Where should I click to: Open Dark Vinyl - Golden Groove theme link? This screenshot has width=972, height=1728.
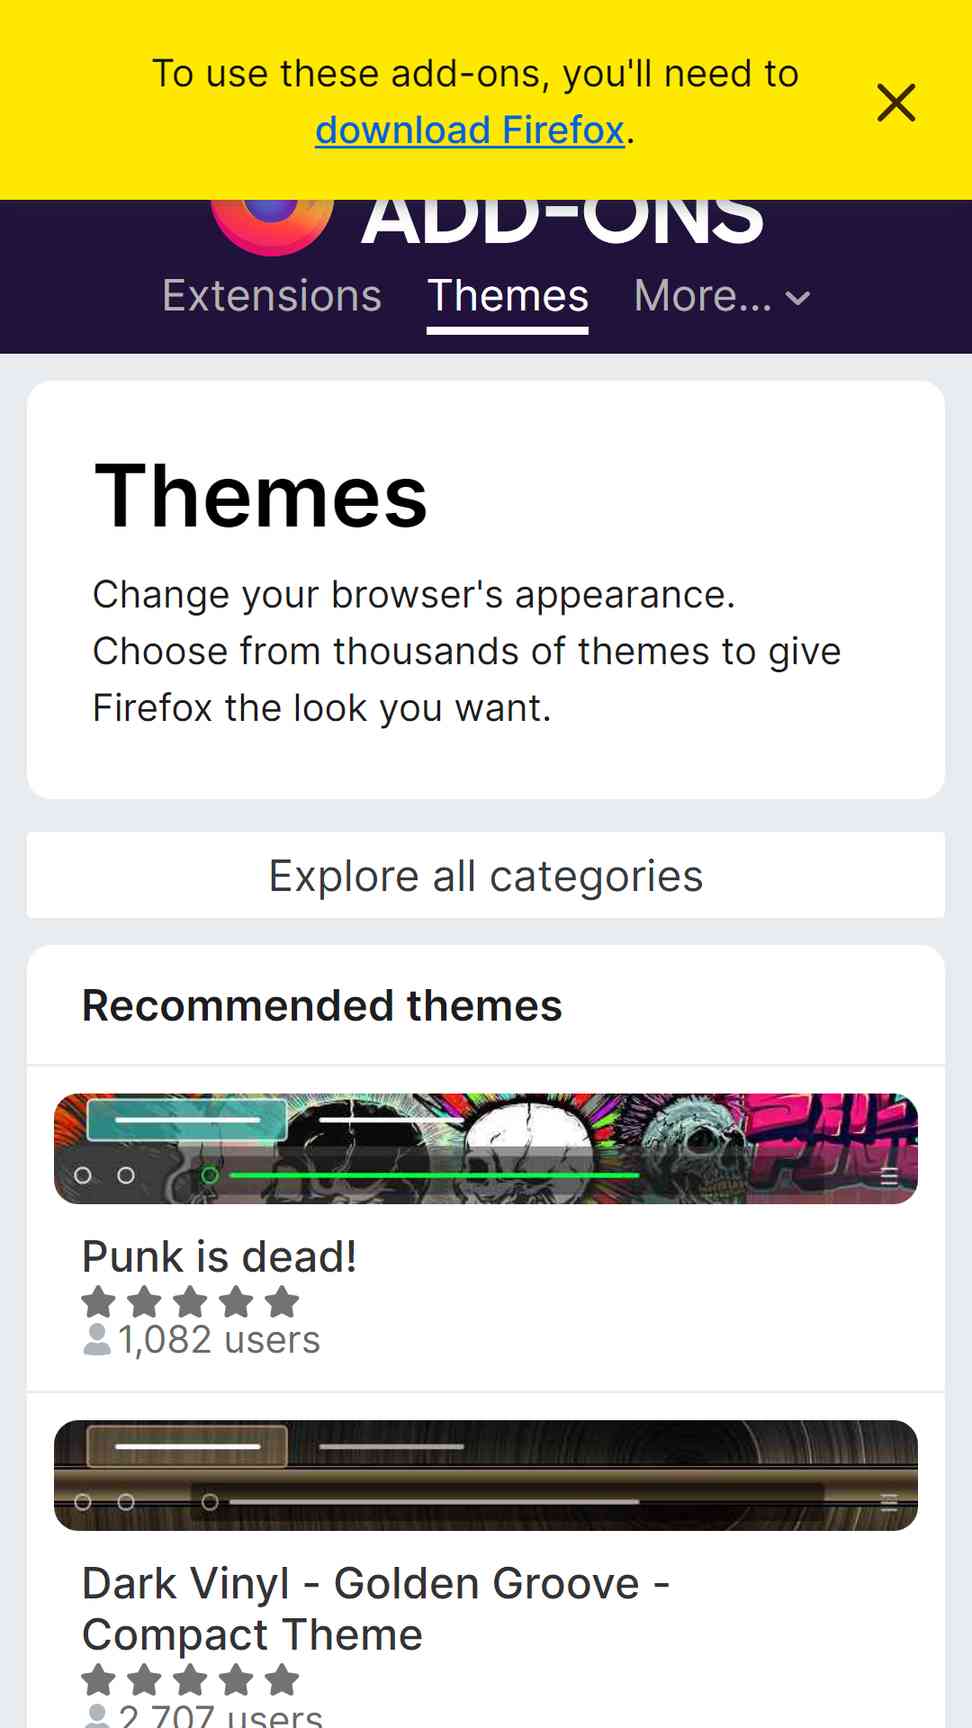point(376,1609)
